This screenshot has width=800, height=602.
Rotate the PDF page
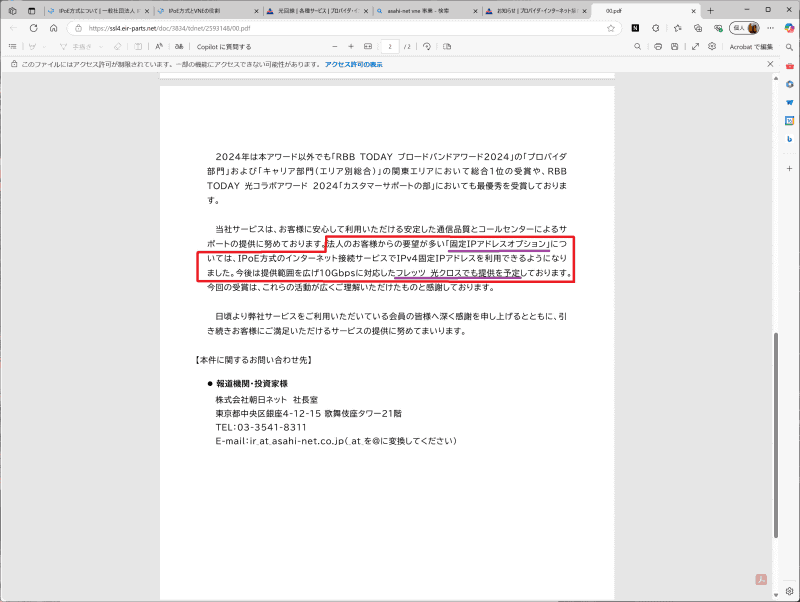pyautogui.click(x=427, y=46)
